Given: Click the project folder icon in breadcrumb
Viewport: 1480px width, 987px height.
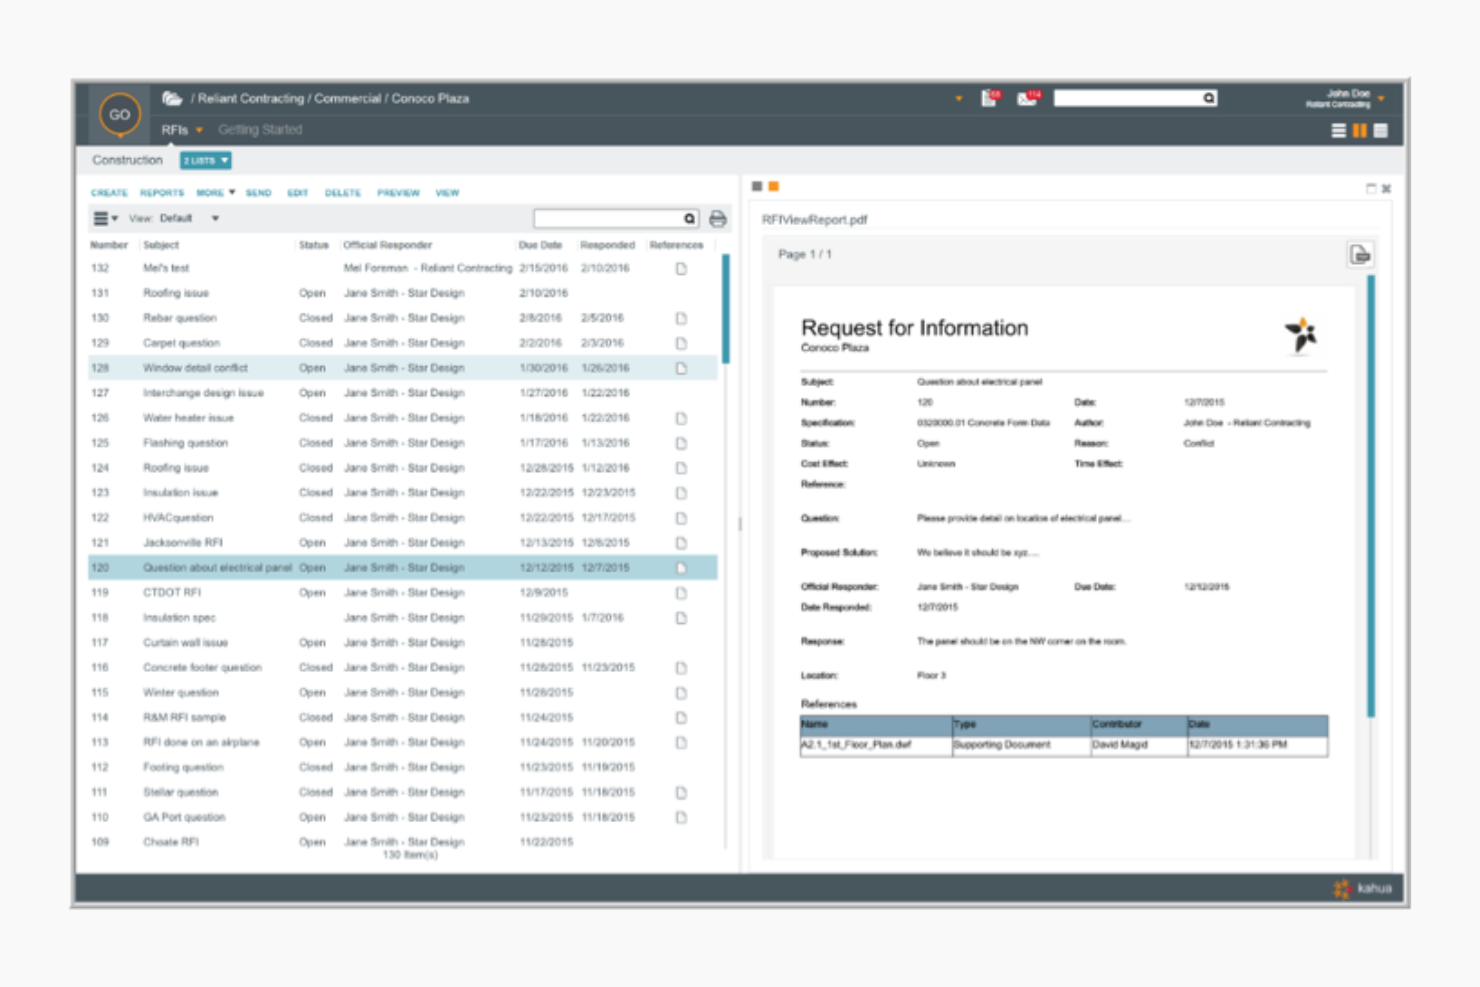Looking at the screenshot, I should (172, 98).
